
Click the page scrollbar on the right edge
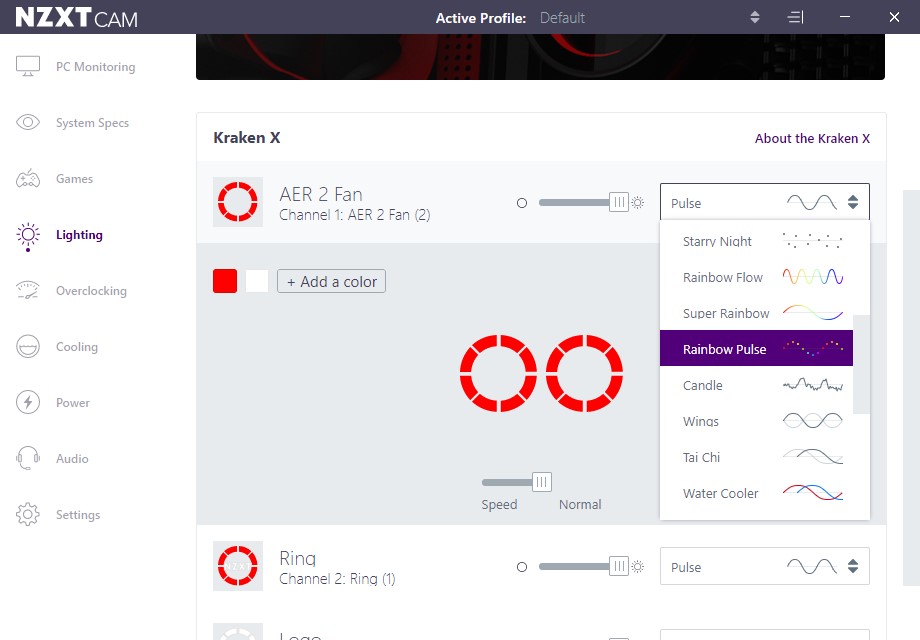point(911,387)
